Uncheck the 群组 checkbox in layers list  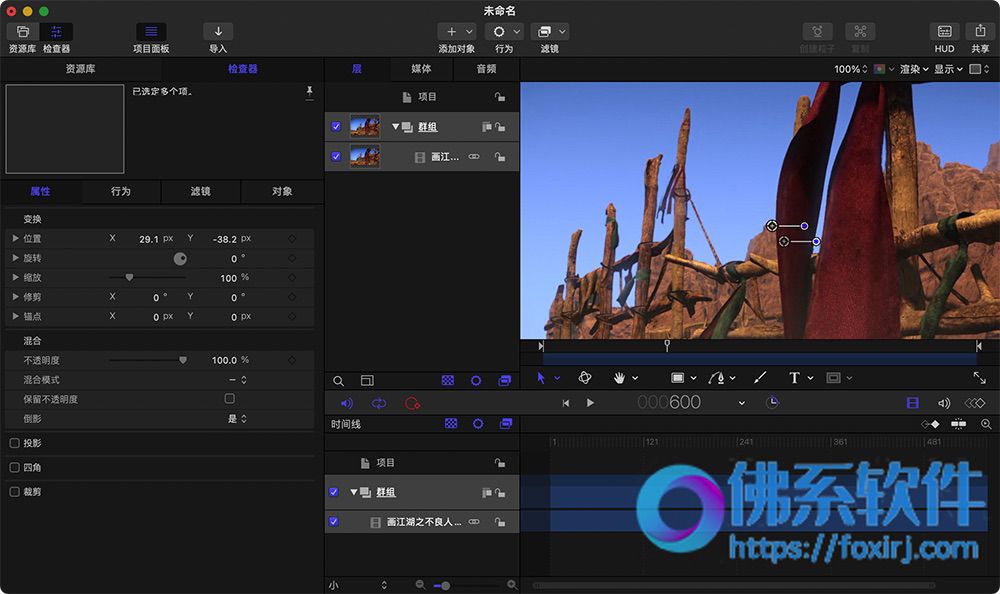336,126
